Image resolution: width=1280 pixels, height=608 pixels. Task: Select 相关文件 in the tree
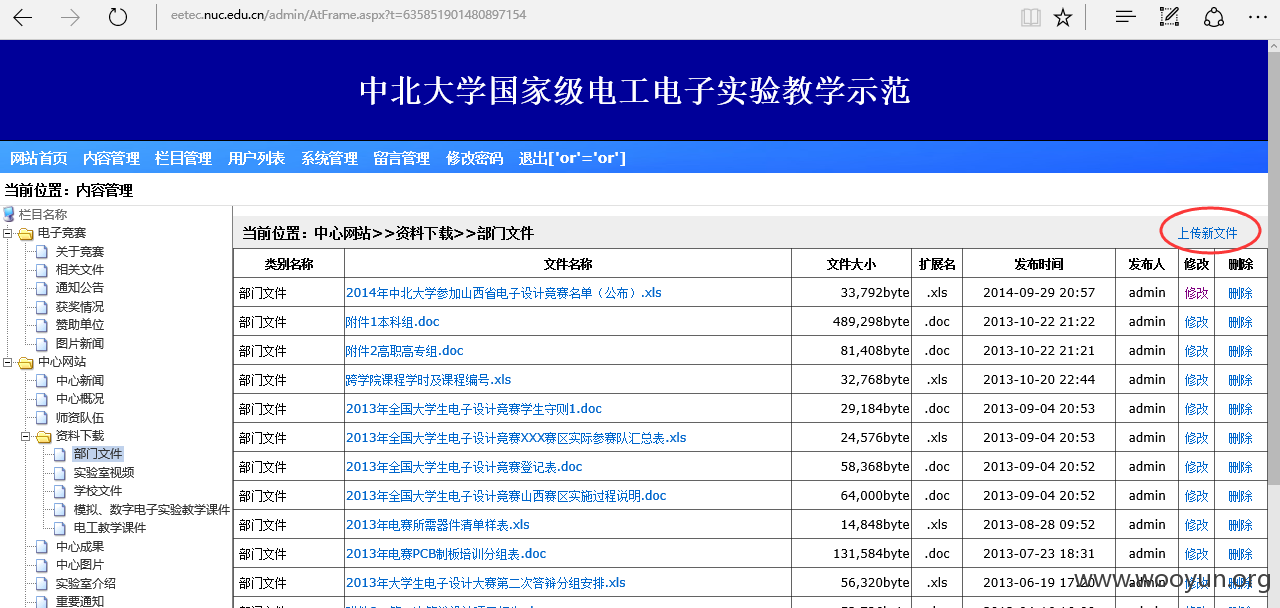79,270
